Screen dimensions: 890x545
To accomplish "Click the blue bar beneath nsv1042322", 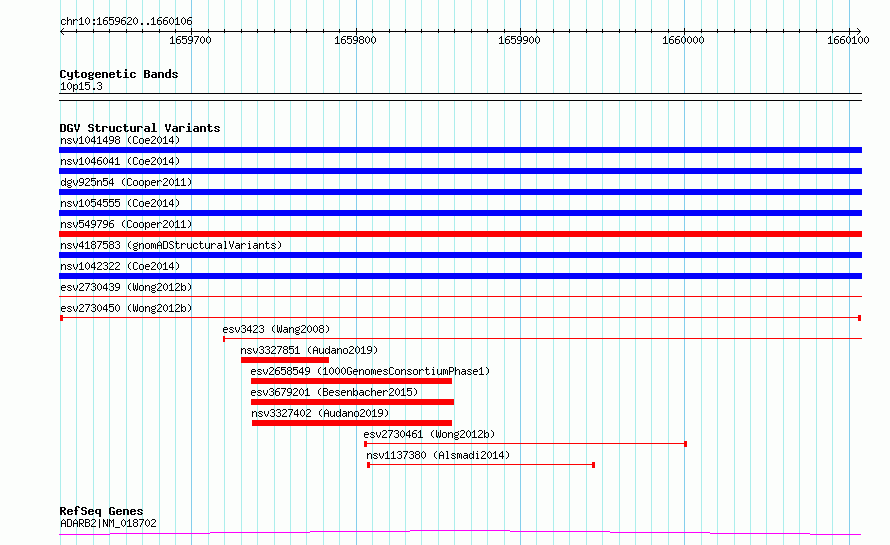I will [460, 276].
